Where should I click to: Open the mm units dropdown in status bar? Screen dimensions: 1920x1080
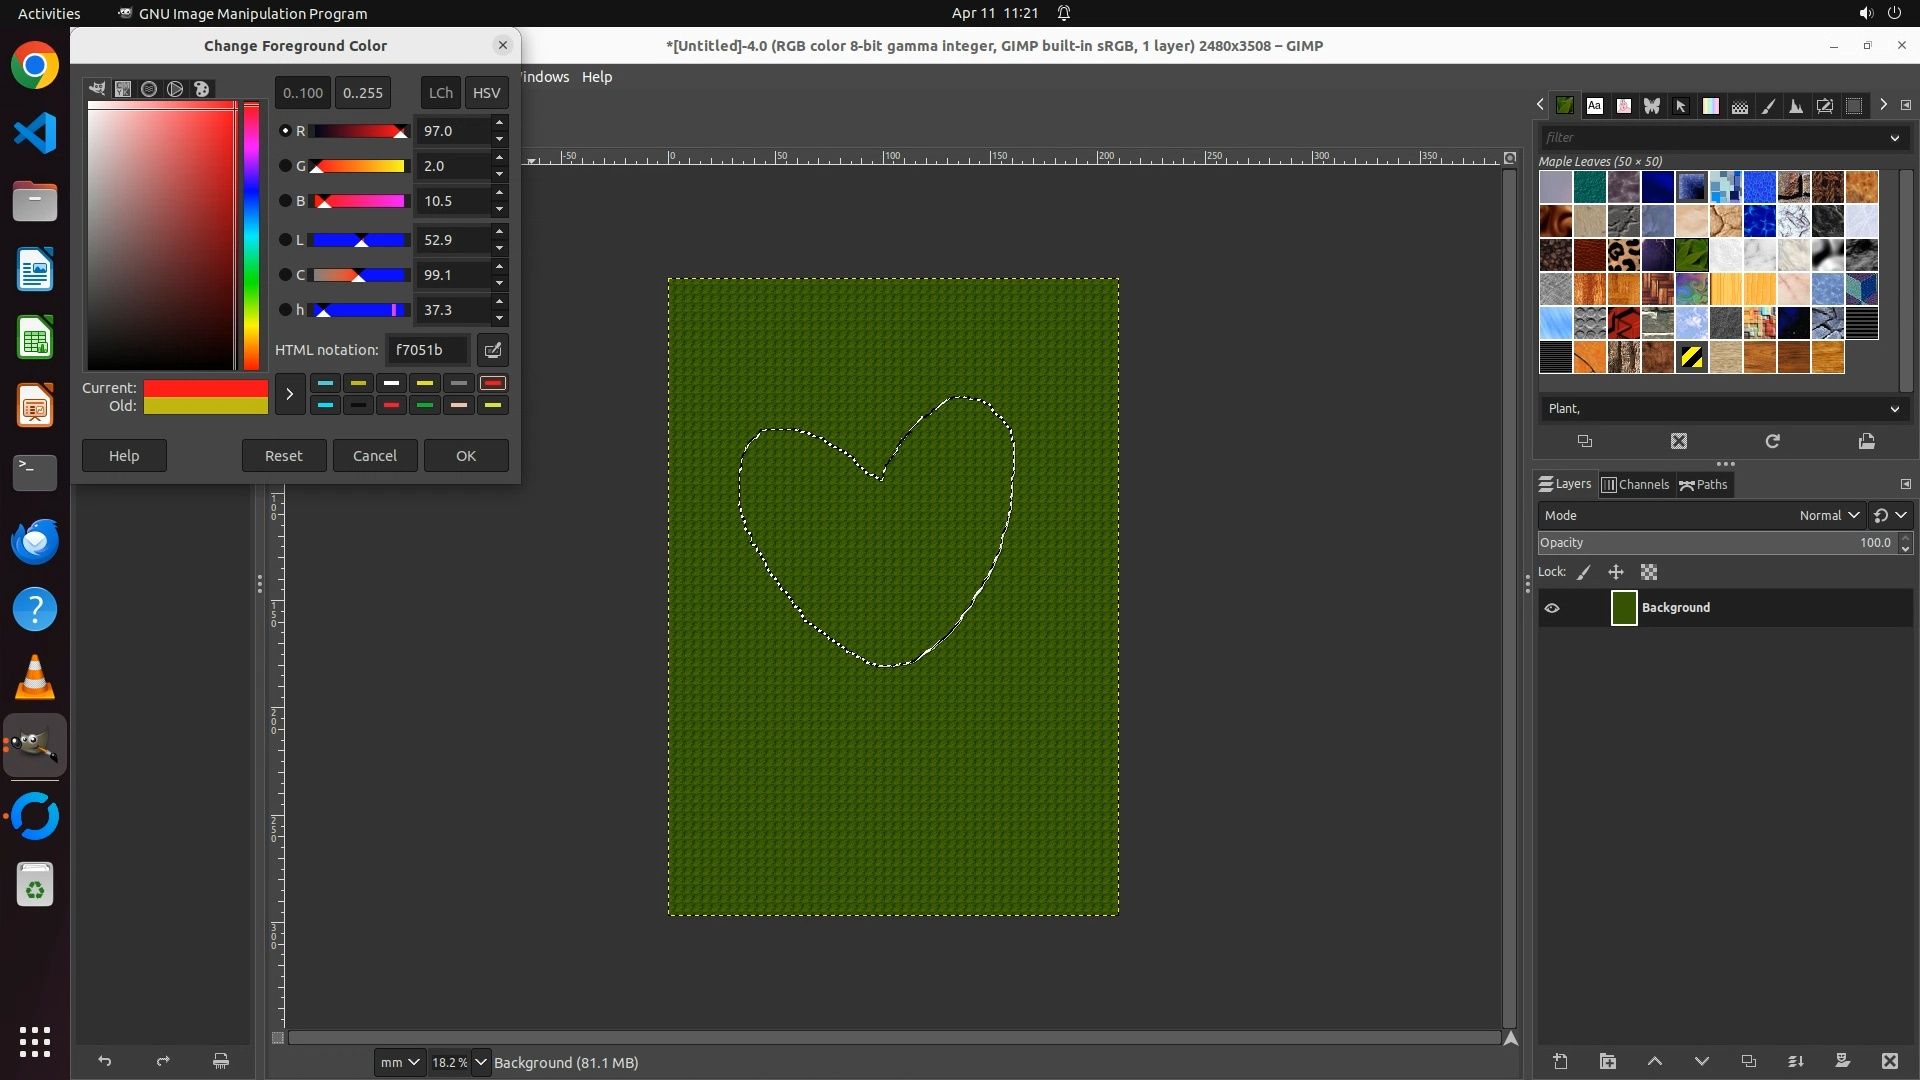click(399, 1062)
